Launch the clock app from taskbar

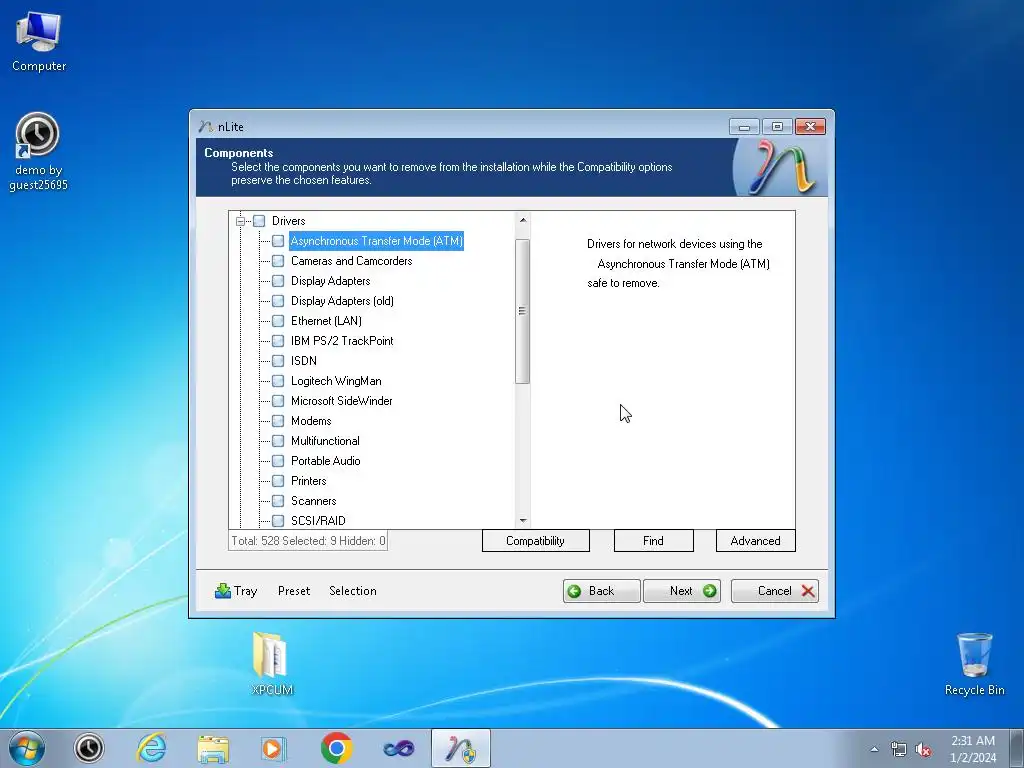tap(89, 748)
